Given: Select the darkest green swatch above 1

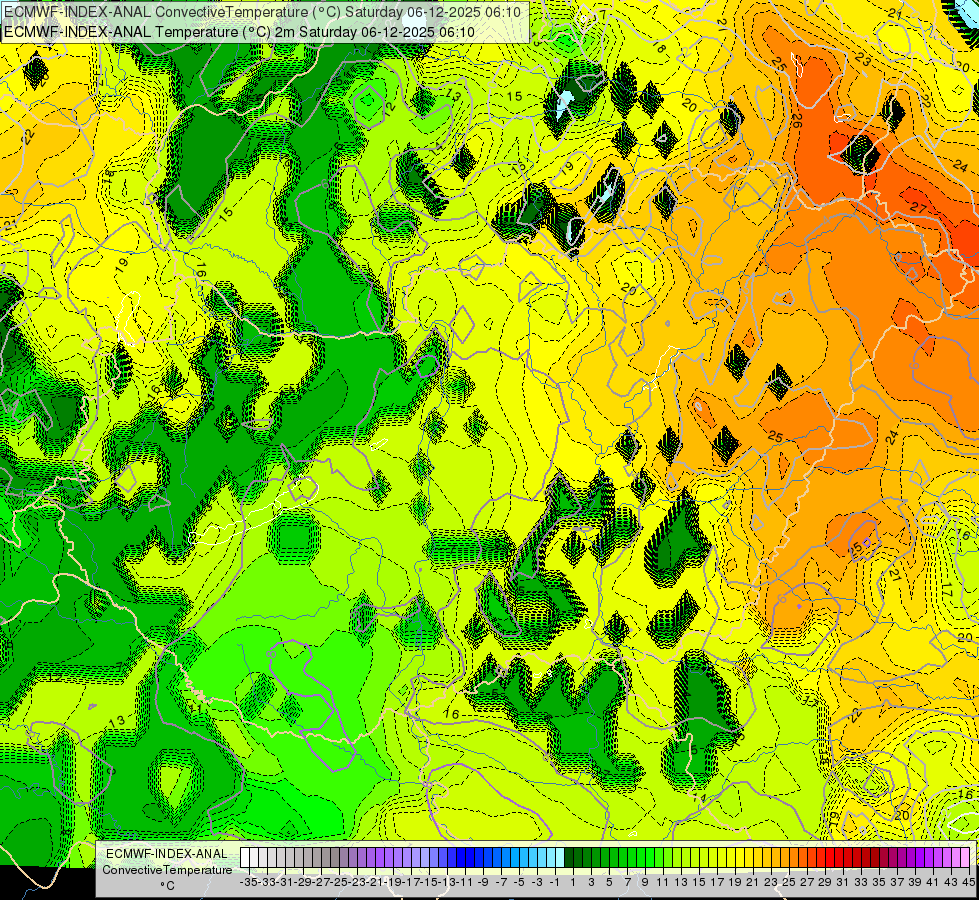Looking at the screenshot, I should tap(569, 858).
